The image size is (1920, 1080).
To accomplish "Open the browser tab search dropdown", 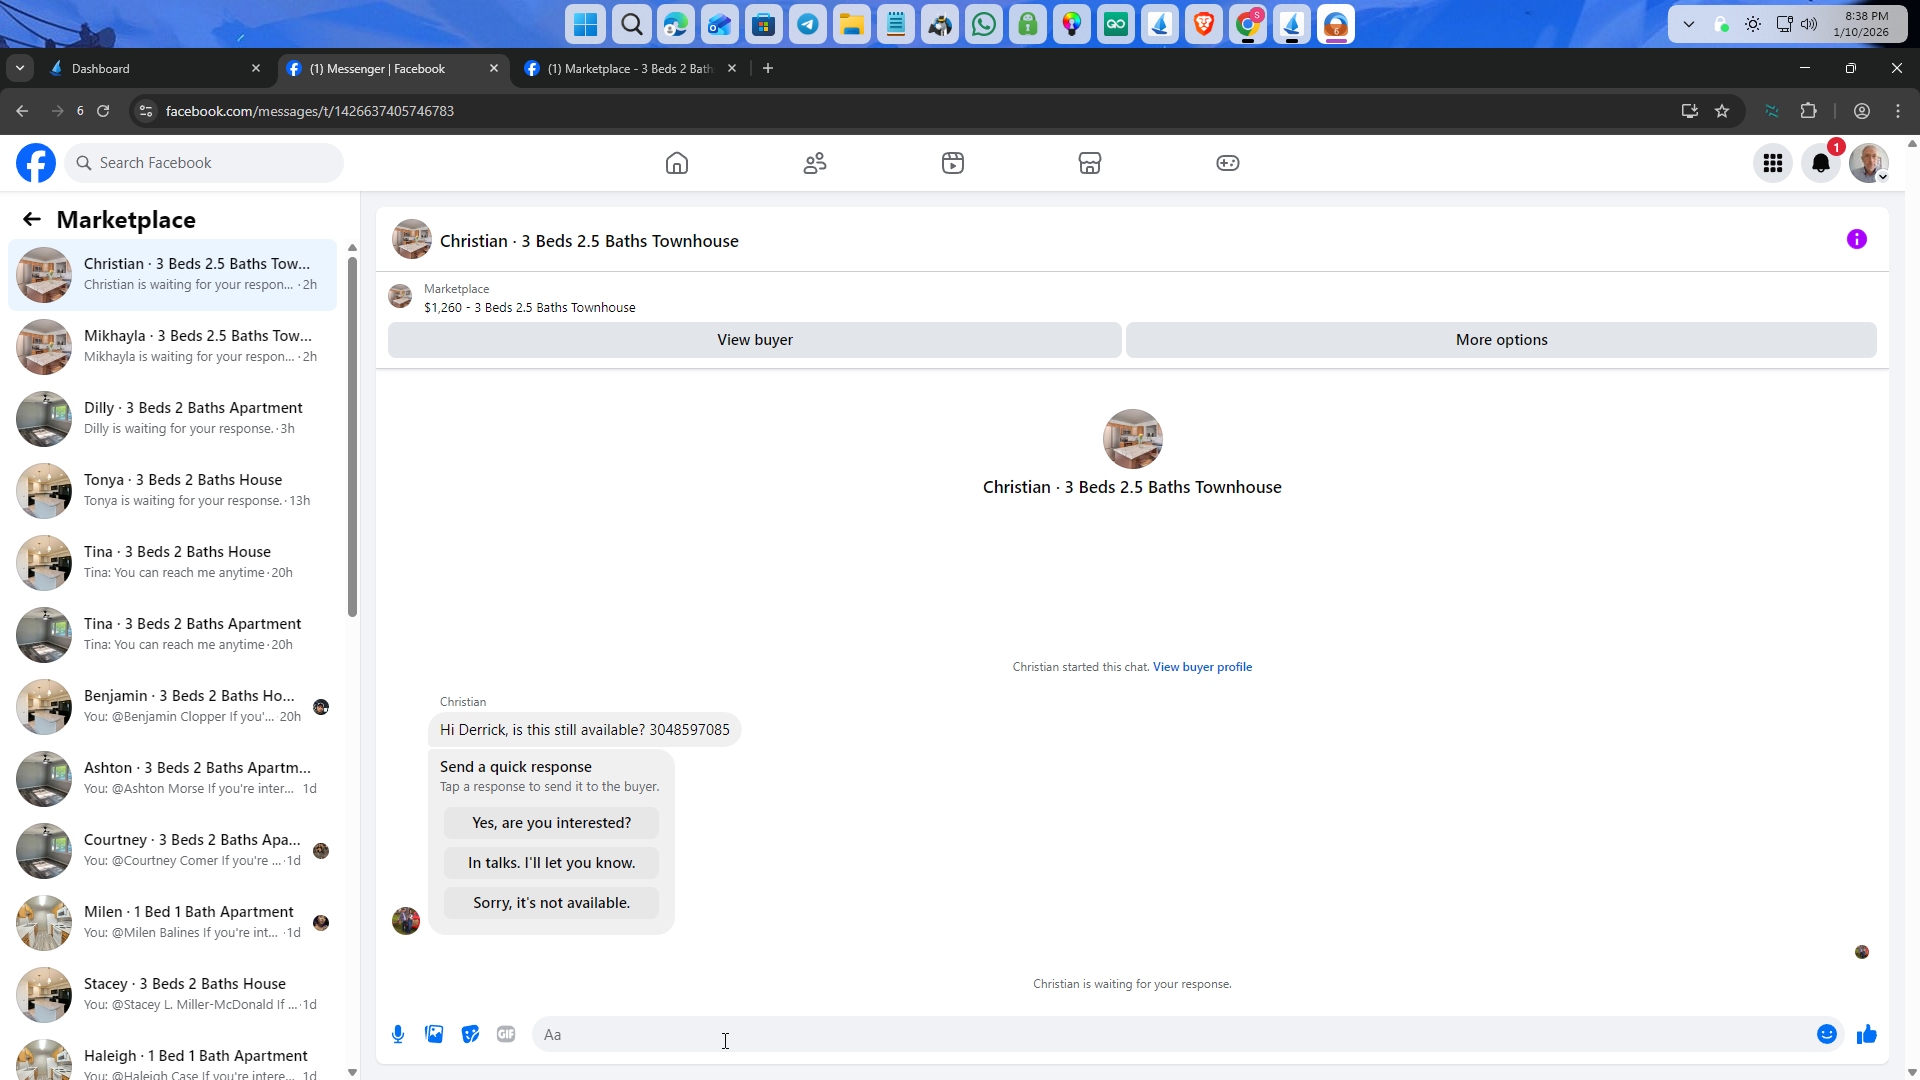I will 20,68.
